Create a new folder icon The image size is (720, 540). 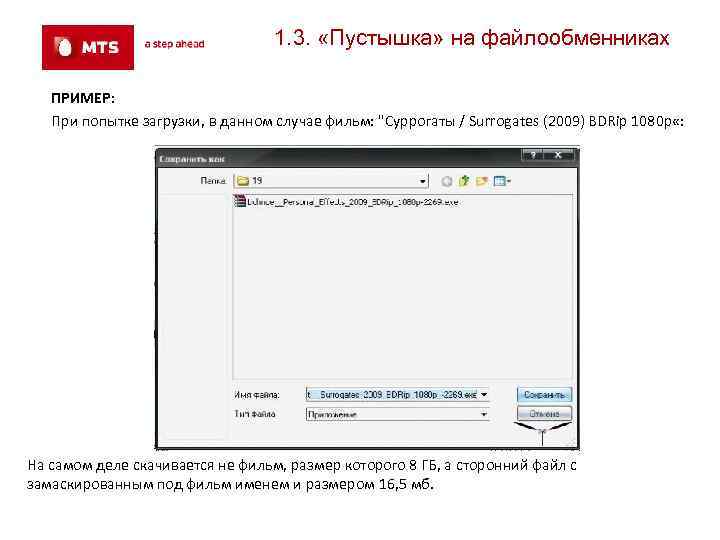481,181
